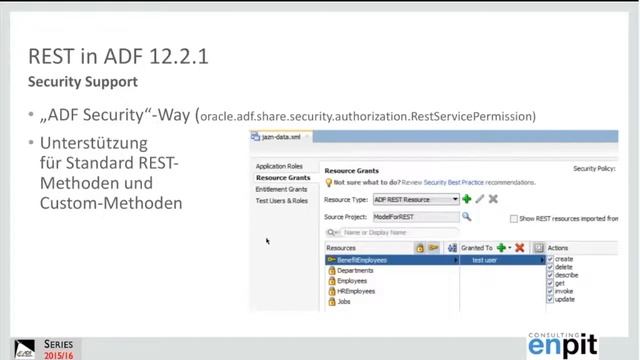Click the Source Project ModelForREST field
Image resolution: width=640 pixels, height=360 pixels.
(416, 217)
